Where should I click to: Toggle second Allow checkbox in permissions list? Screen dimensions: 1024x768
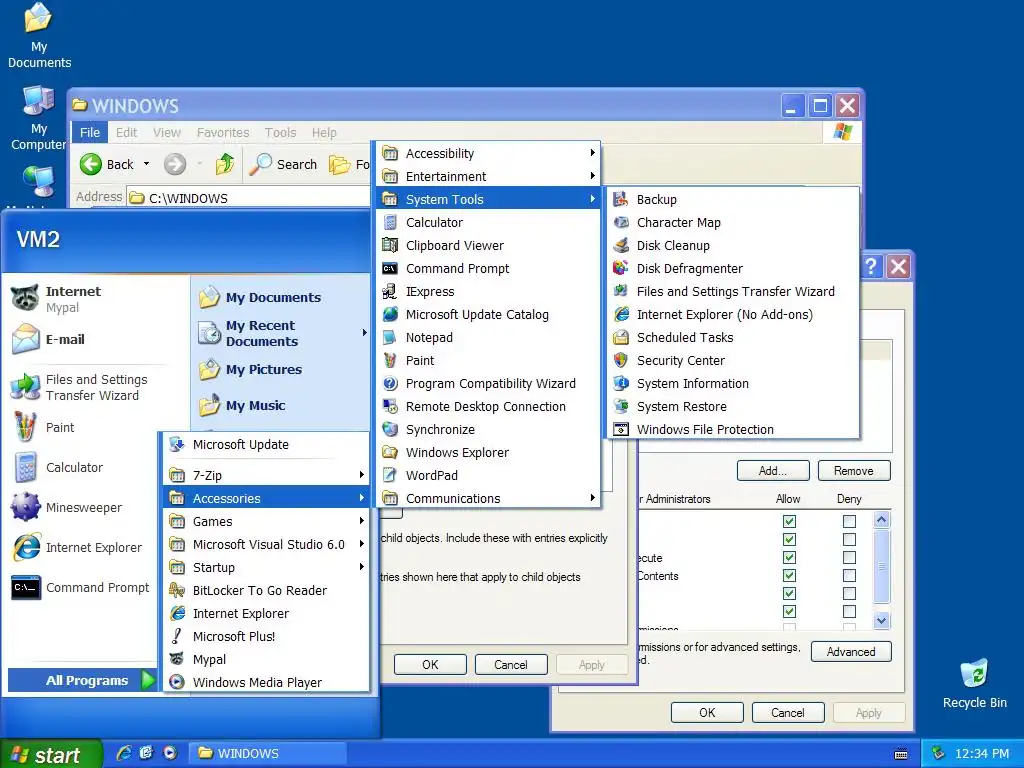[x=789, y=539]
